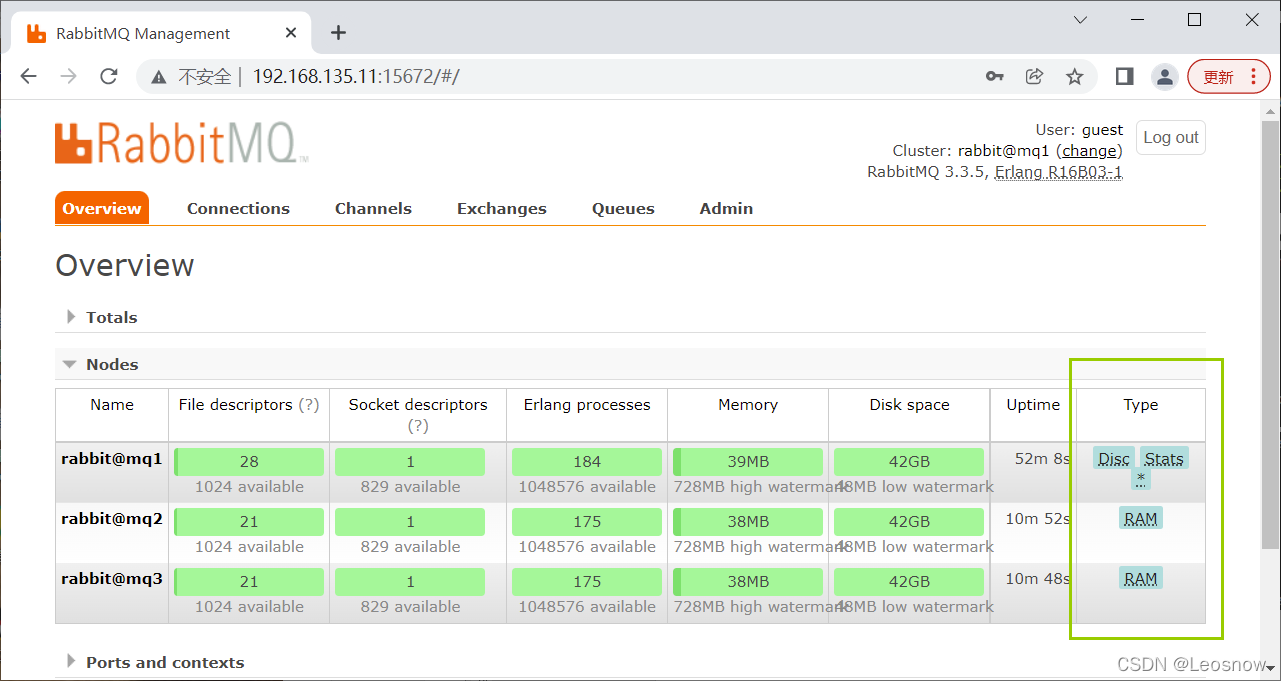Open the Exchanges tab
Image resolution: width=1281 pixels, height=681 pixels.
(x=502, y=208)
